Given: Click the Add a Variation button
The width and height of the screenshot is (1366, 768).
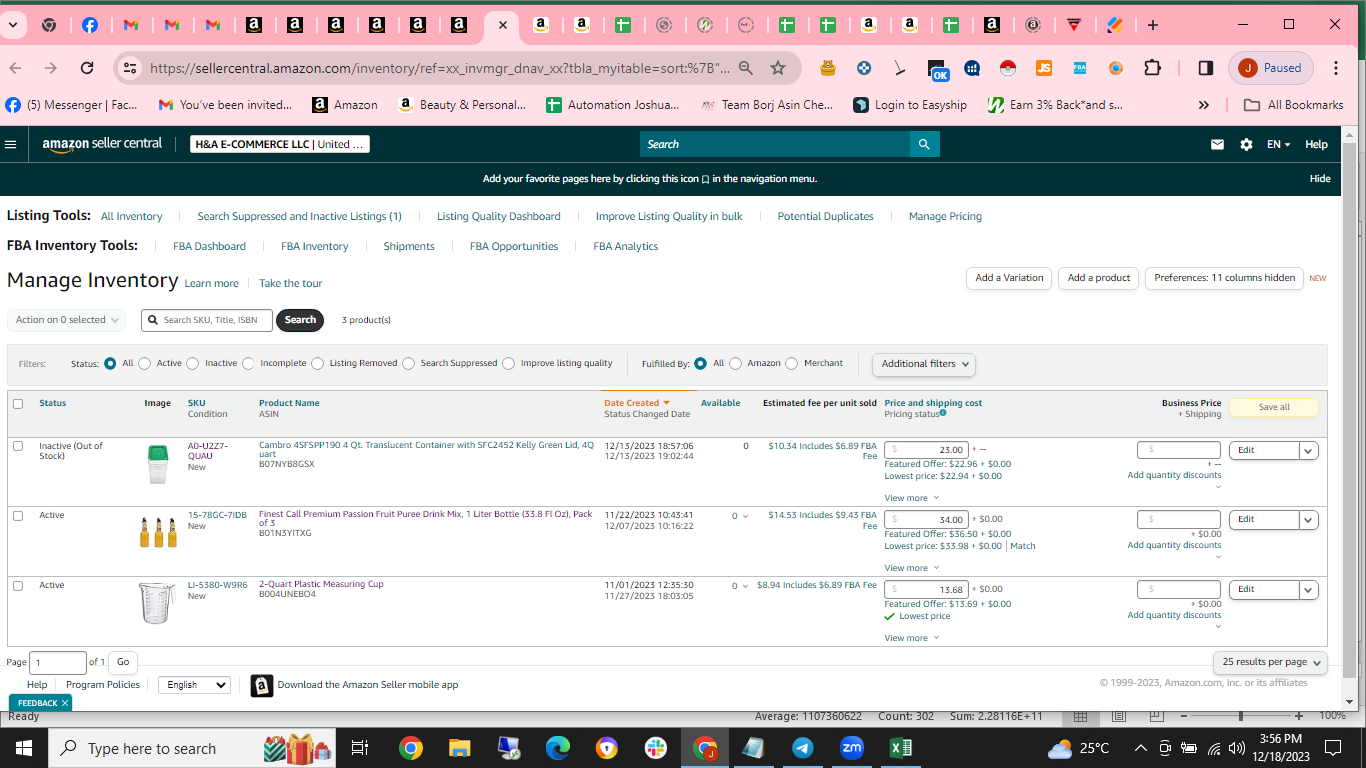Looking at the screenshot, I should pyautogui.click(x=1009, y=278).
